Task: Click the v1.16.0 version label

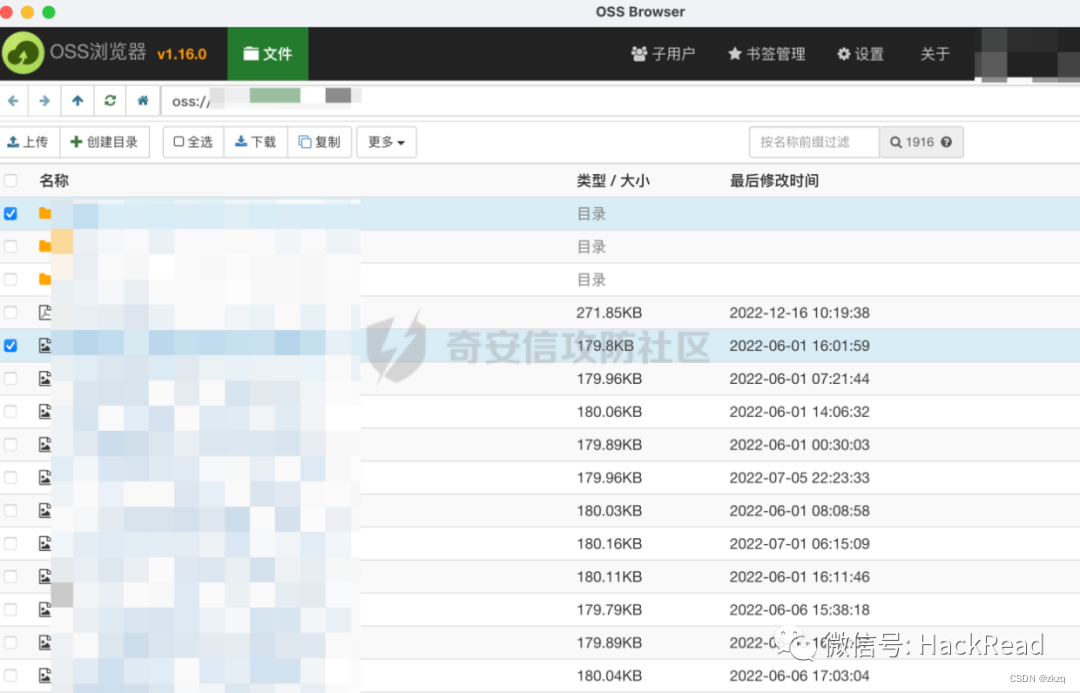Action: (x=182, y=54)
